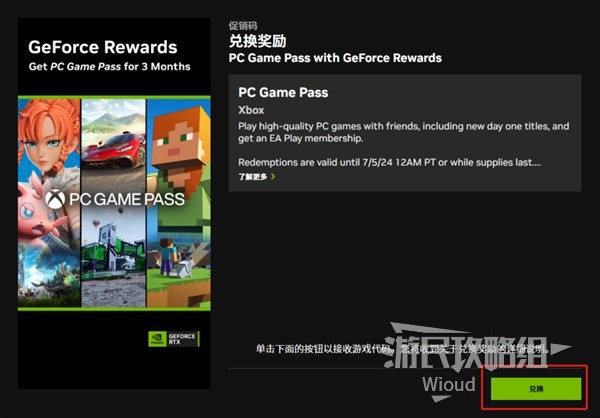Expand details via green chevron beside 了解更多
This screenshot has height=418, width=600.
273,176
